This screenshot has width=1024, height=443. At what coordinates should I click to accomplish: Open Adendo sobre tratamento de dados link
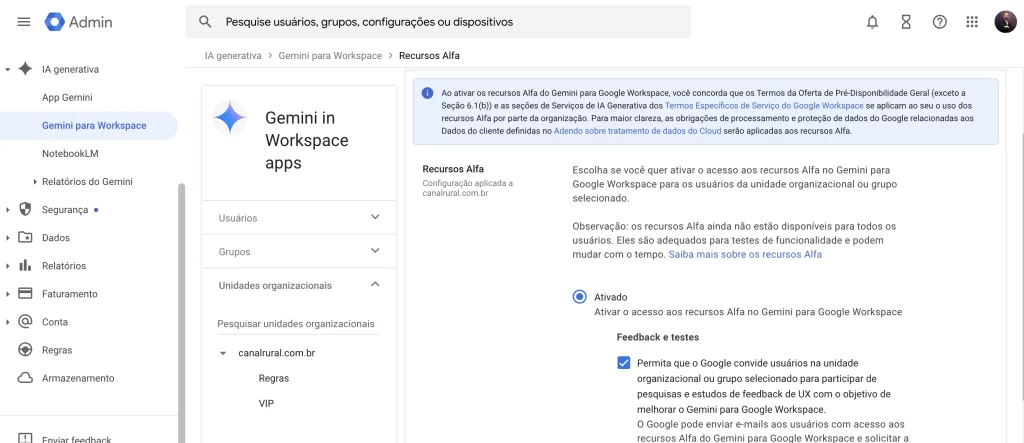click(637, 131)
